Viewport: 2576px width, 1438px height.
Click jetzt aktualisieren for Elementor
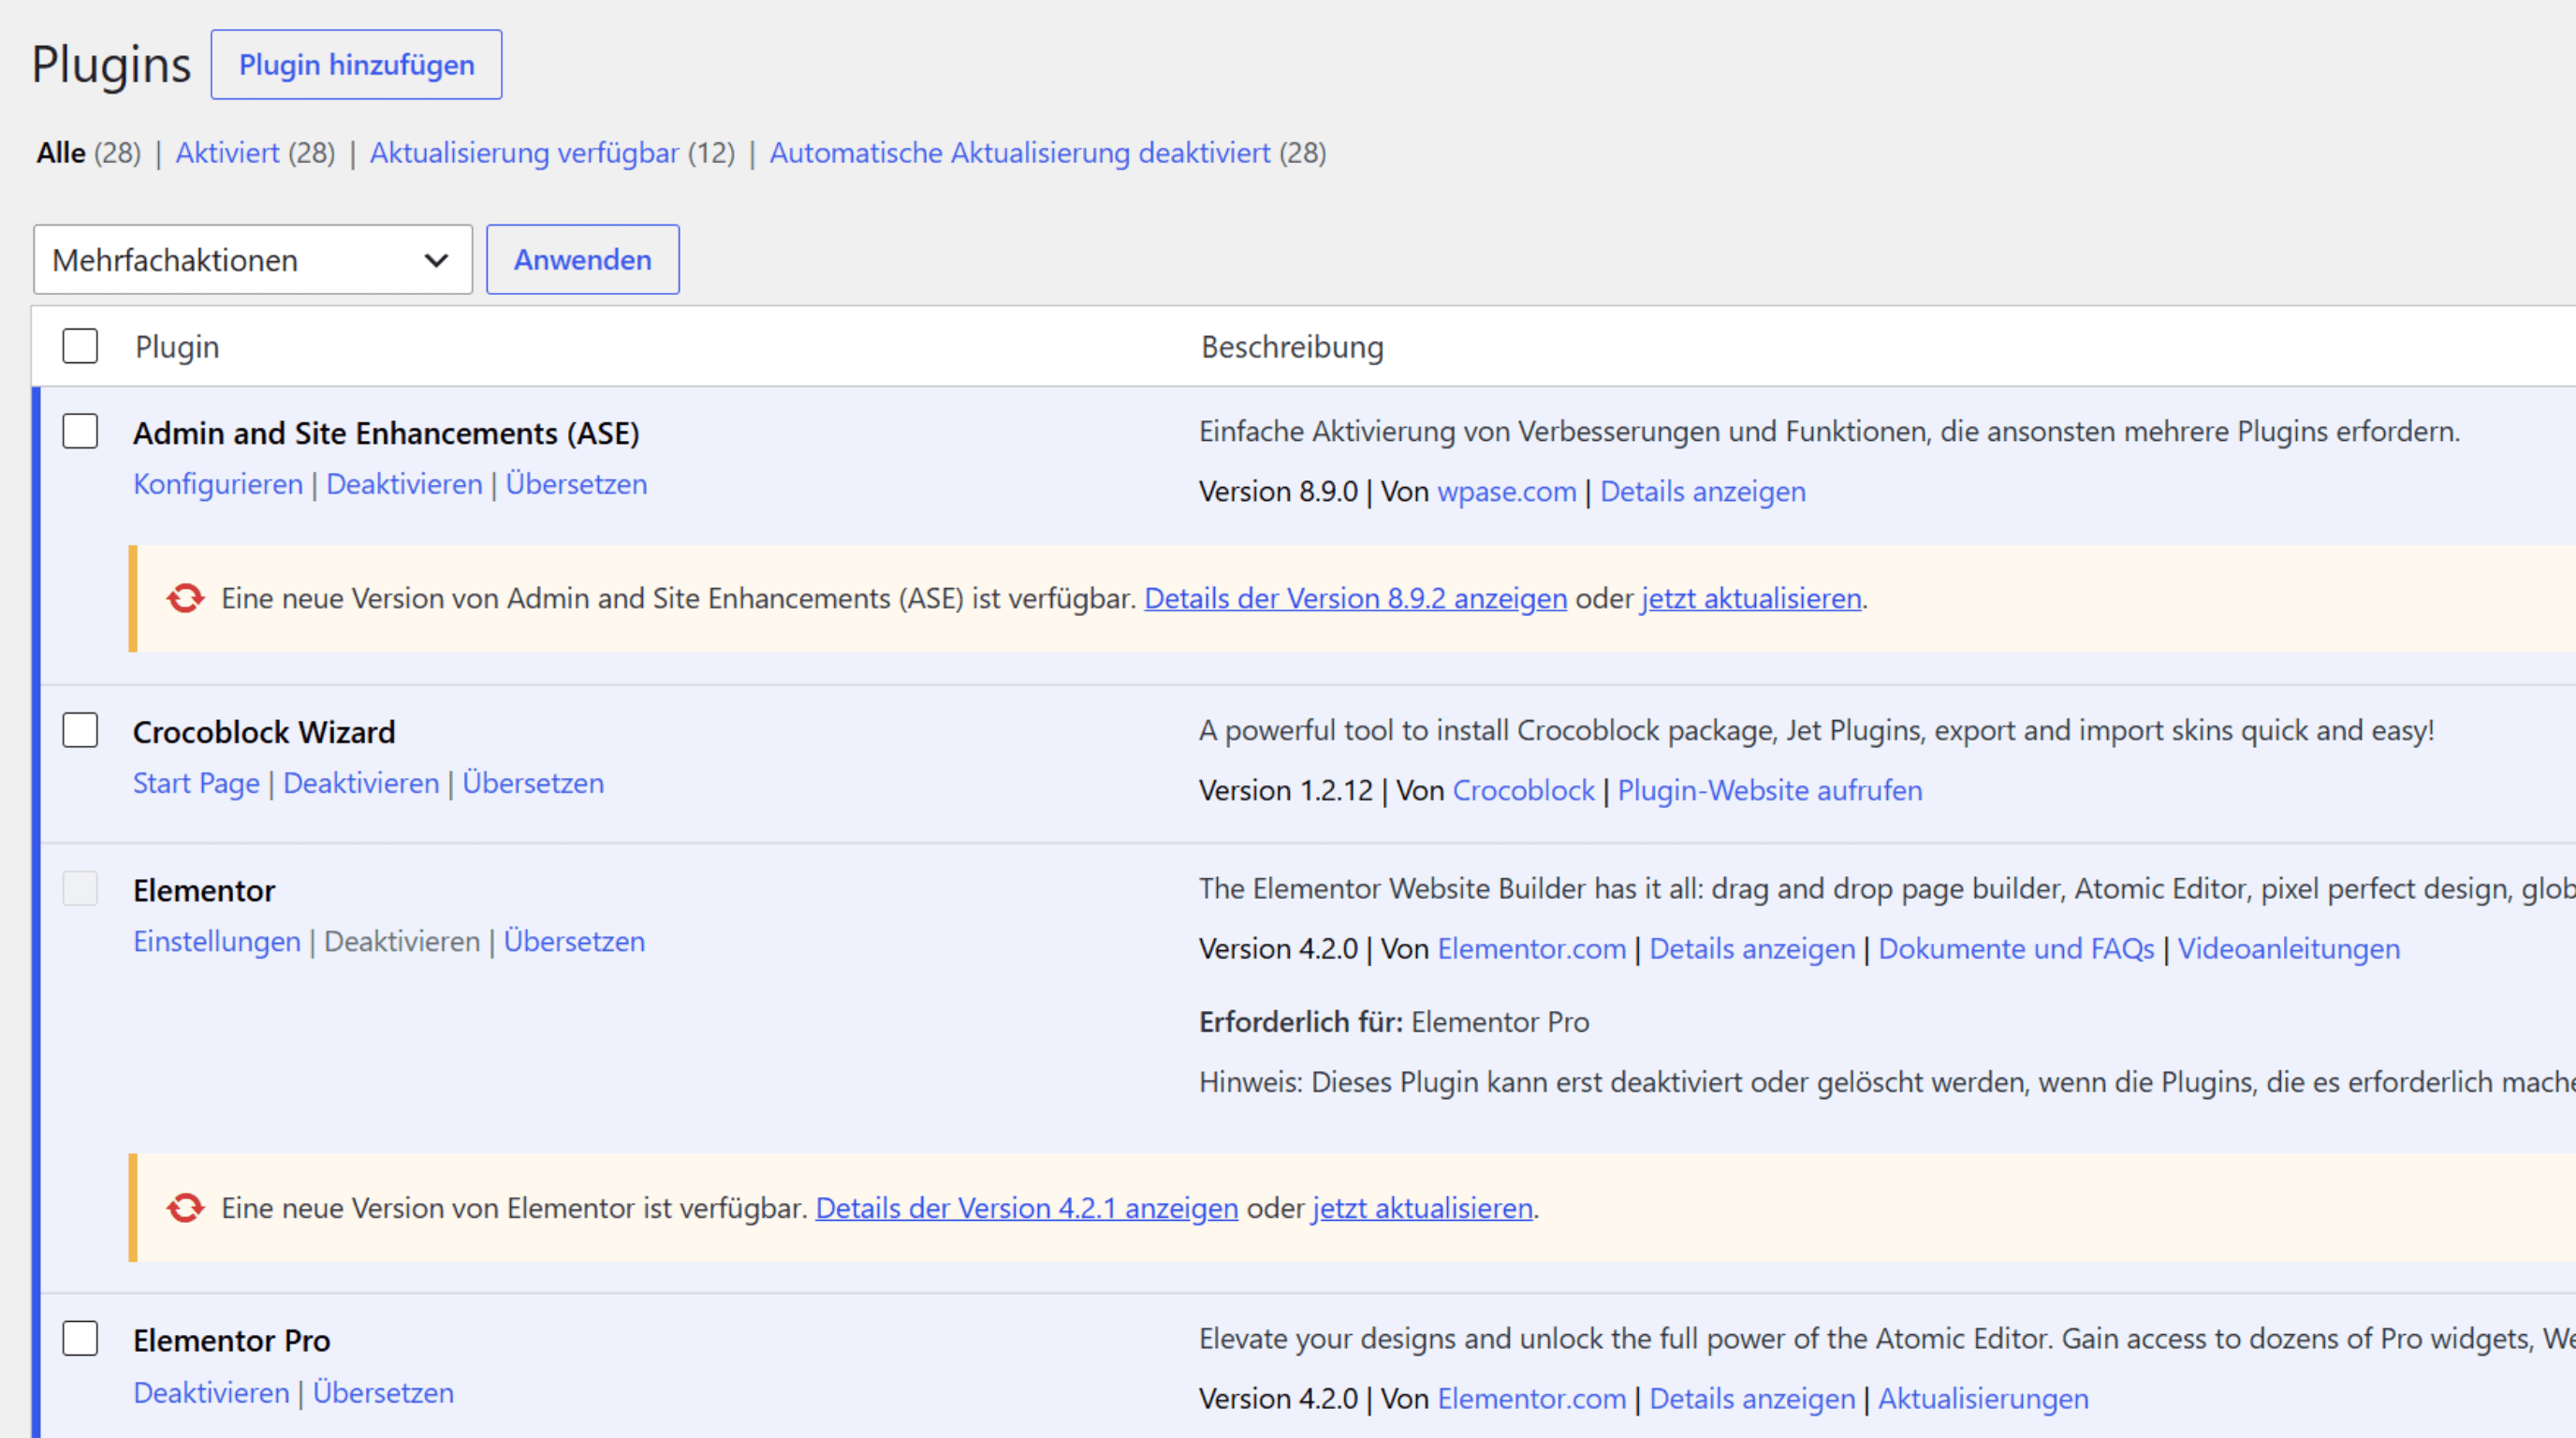pos(1422,1208)
